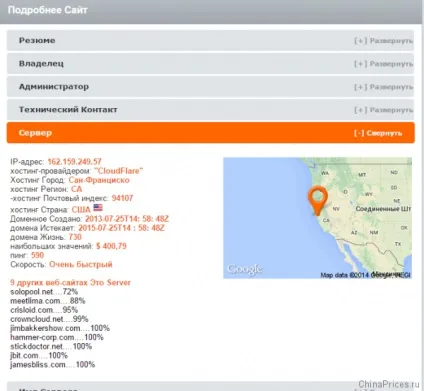Image resolution: width=424 pixels, height=391 pixels.
Task: Click domain creation date 2013-07-25T14
Action: (x=127, y=219)
